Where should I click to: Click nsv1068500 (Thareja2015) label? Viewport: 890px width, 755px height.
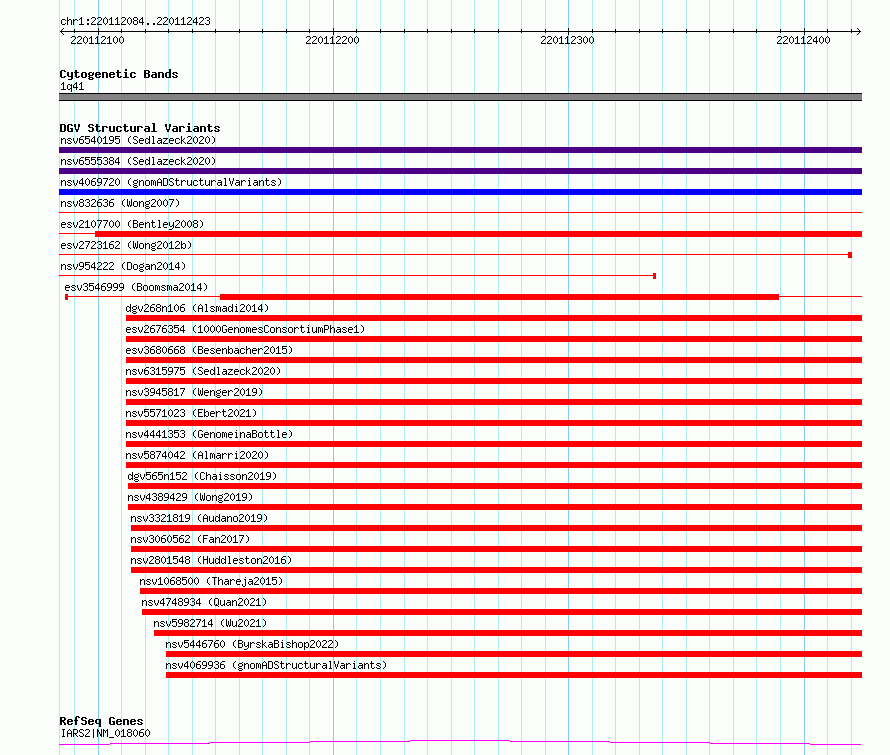(x=211, y=581)
